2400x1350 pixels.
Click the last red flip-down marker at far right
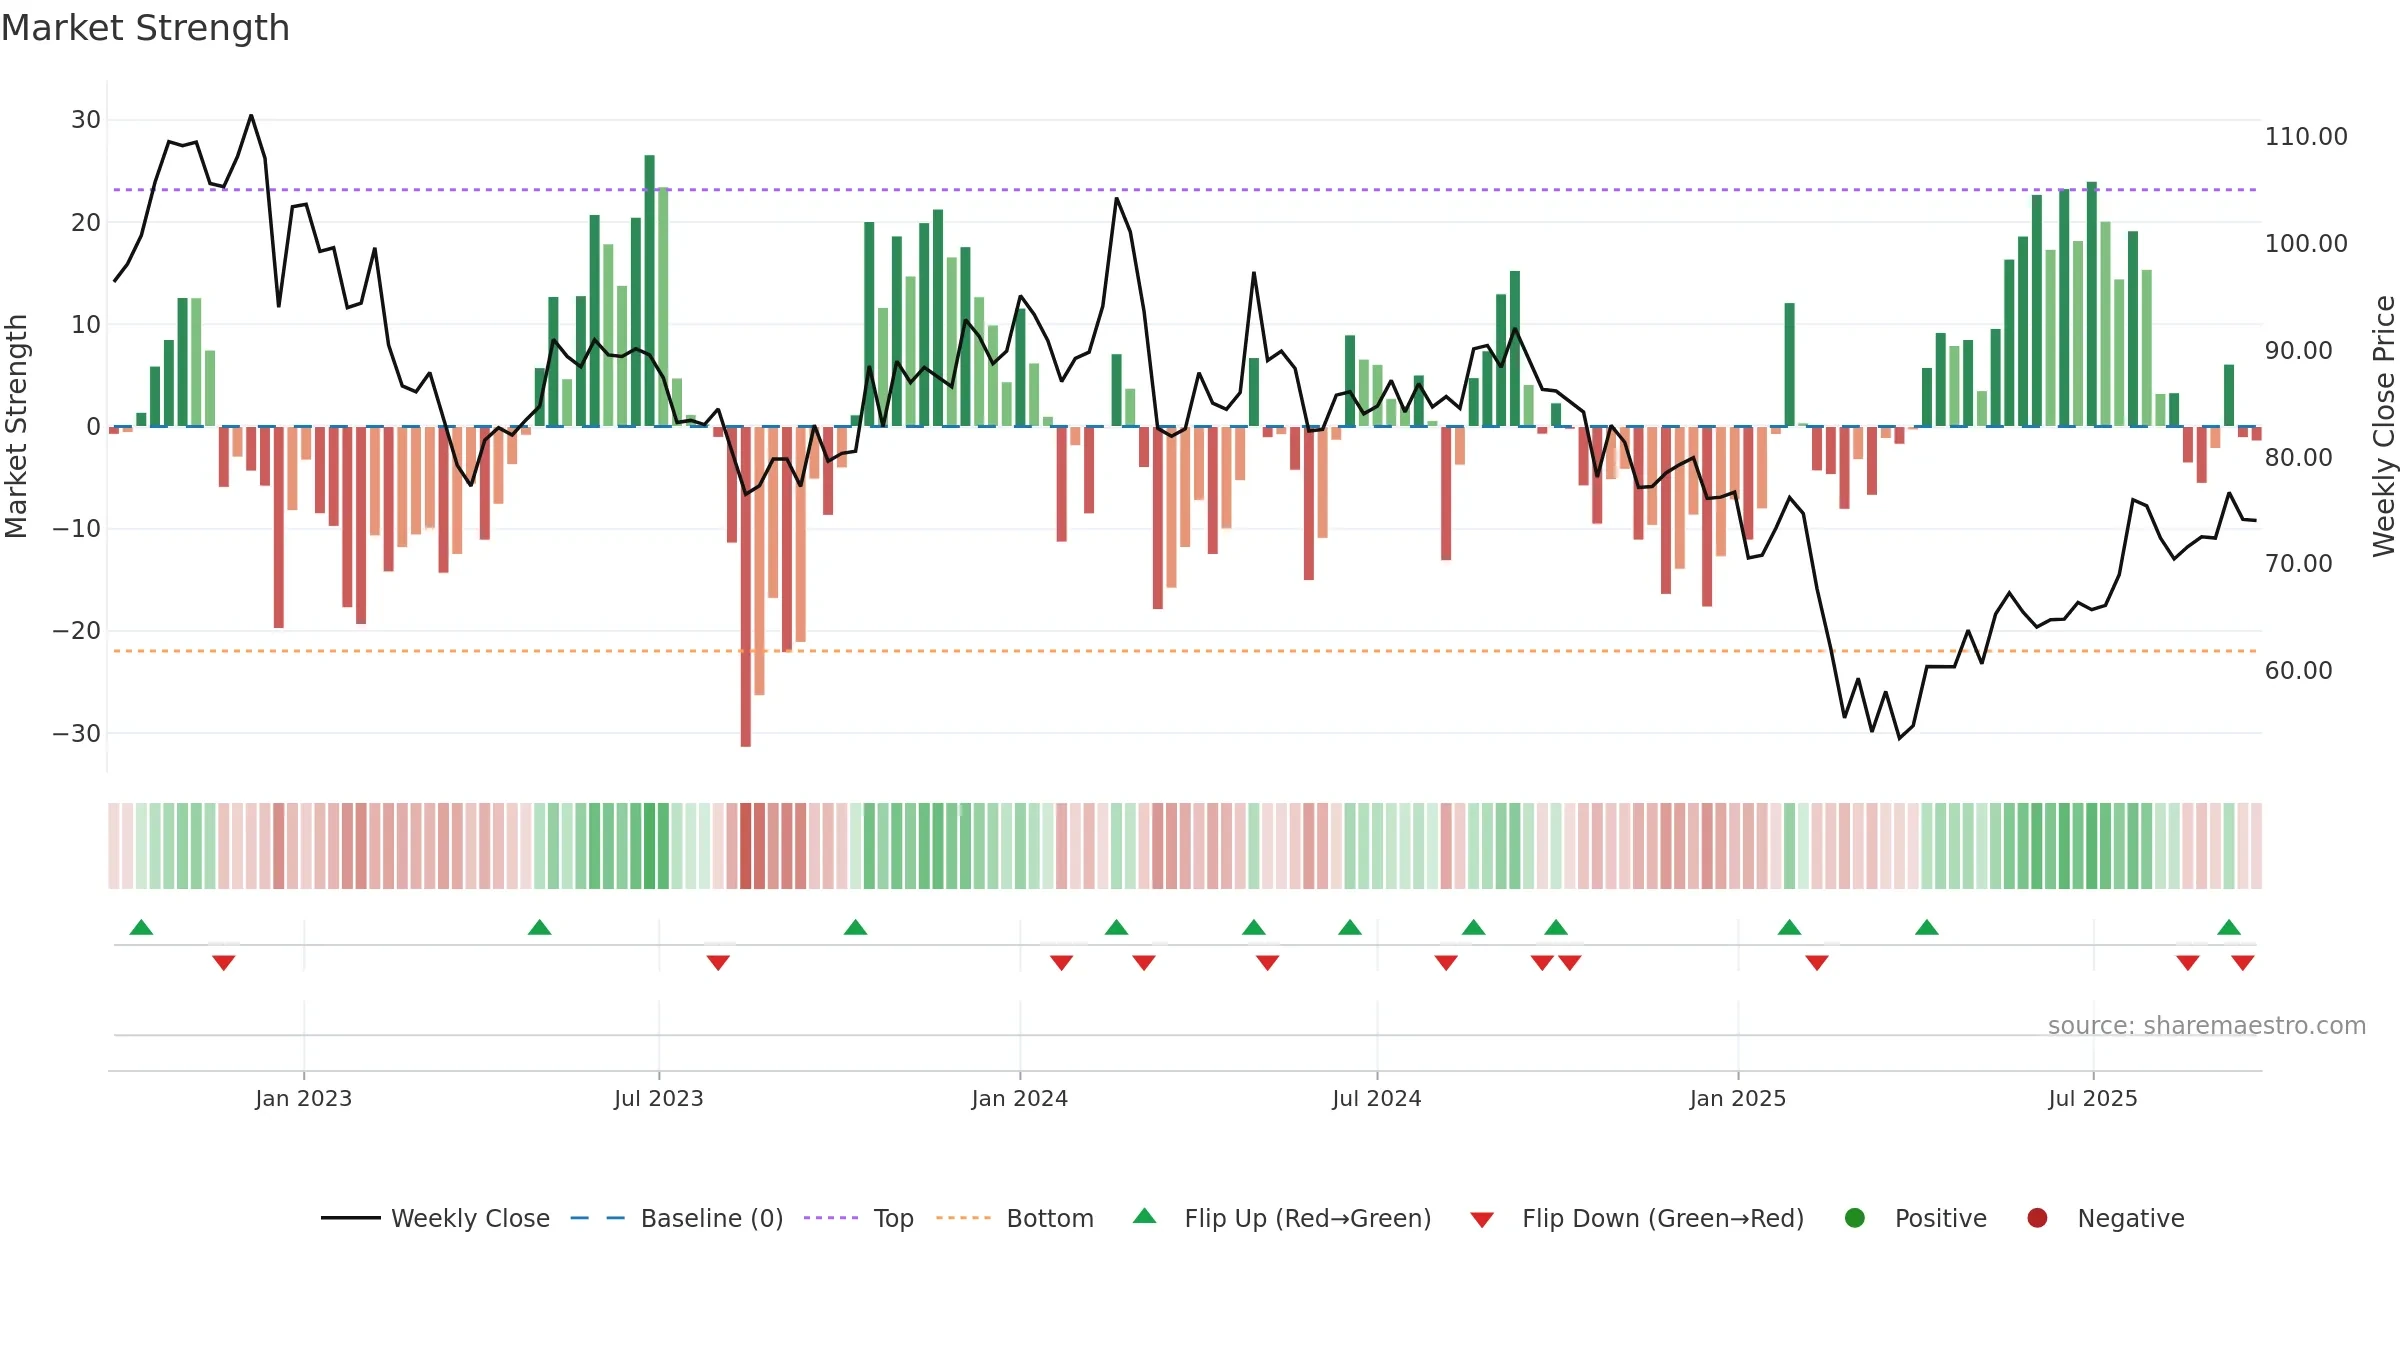pyautogui.click(x=2243, y=962)
